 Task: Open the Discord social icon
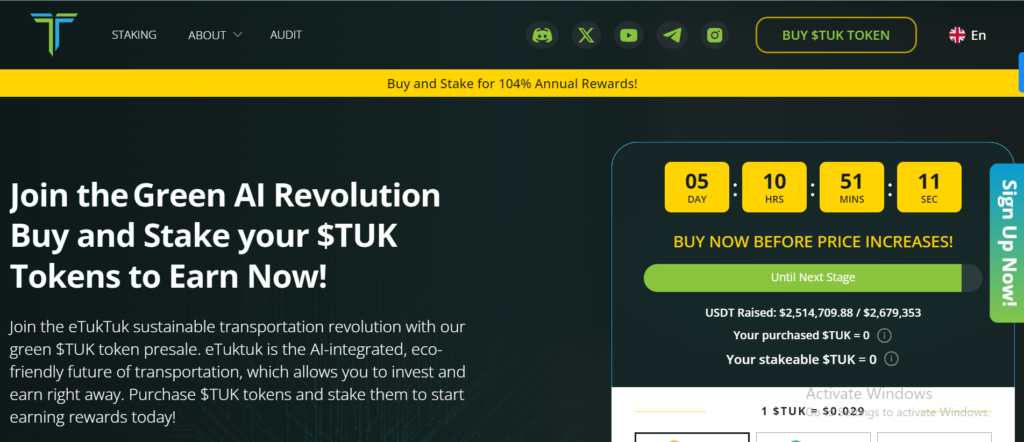point(542,35)
